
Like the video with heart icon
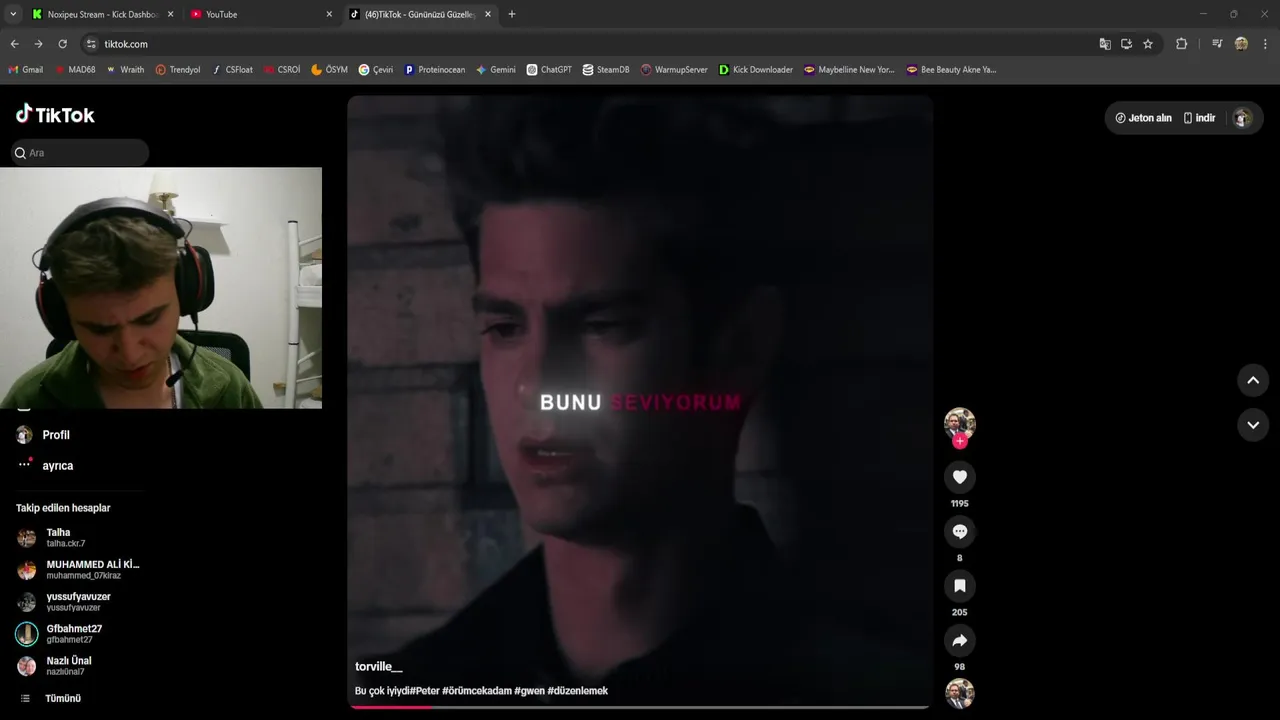(959, 477)
